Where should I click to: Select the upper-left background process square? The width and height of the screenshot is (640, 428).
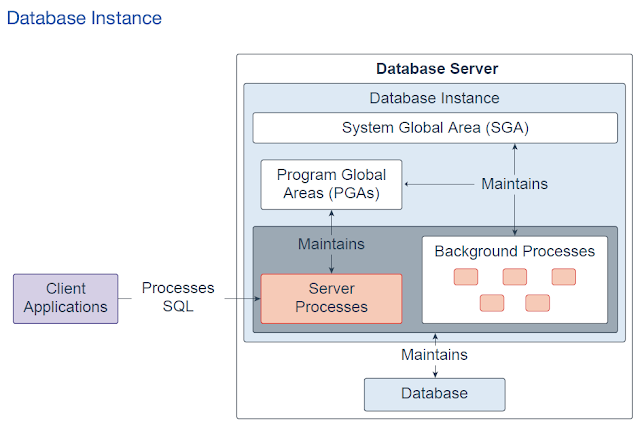[466, 277]
